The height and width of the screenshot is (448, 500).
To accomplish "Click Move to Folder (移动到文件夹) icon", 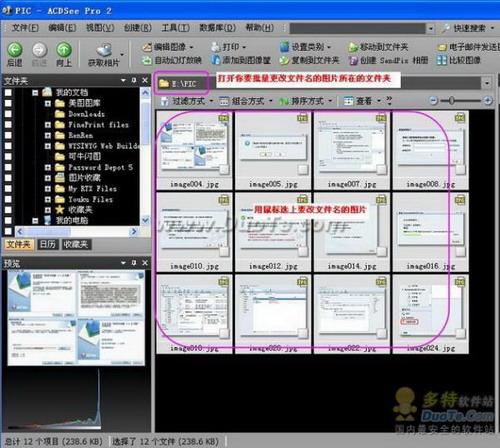I will click(353, 47).
